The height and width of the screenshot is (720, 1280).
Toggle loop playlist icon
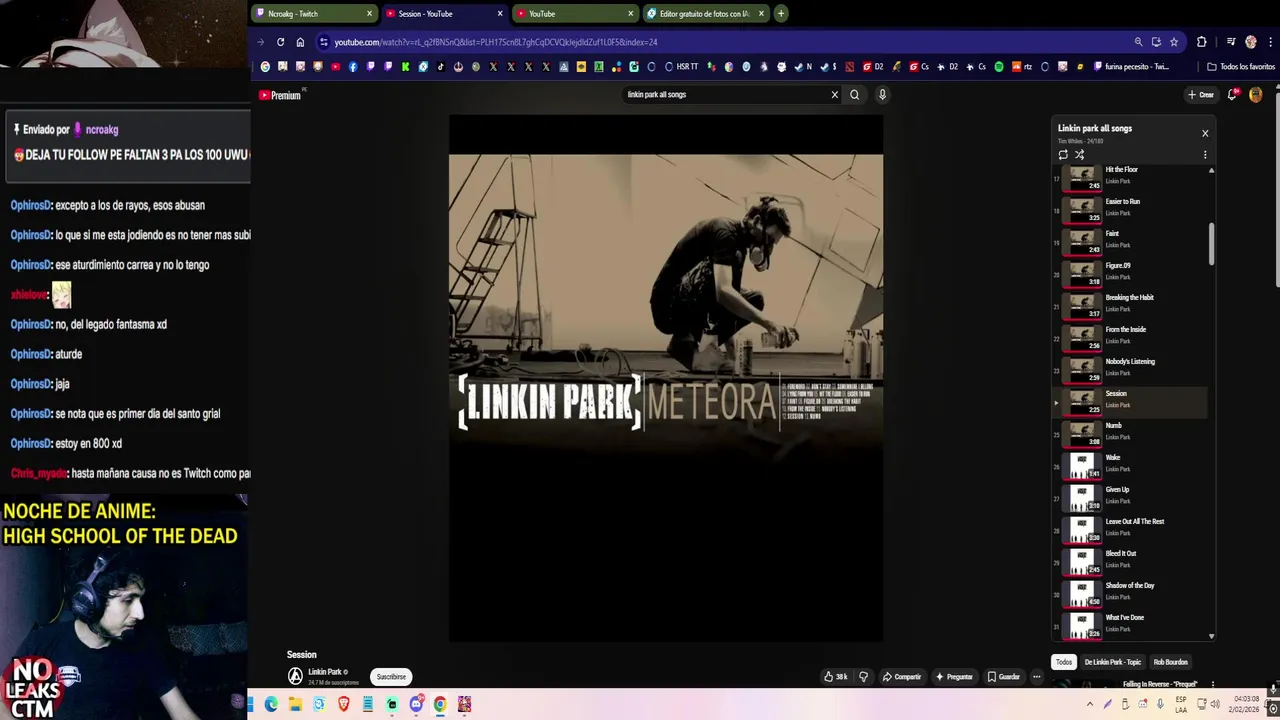(1063, 155)
